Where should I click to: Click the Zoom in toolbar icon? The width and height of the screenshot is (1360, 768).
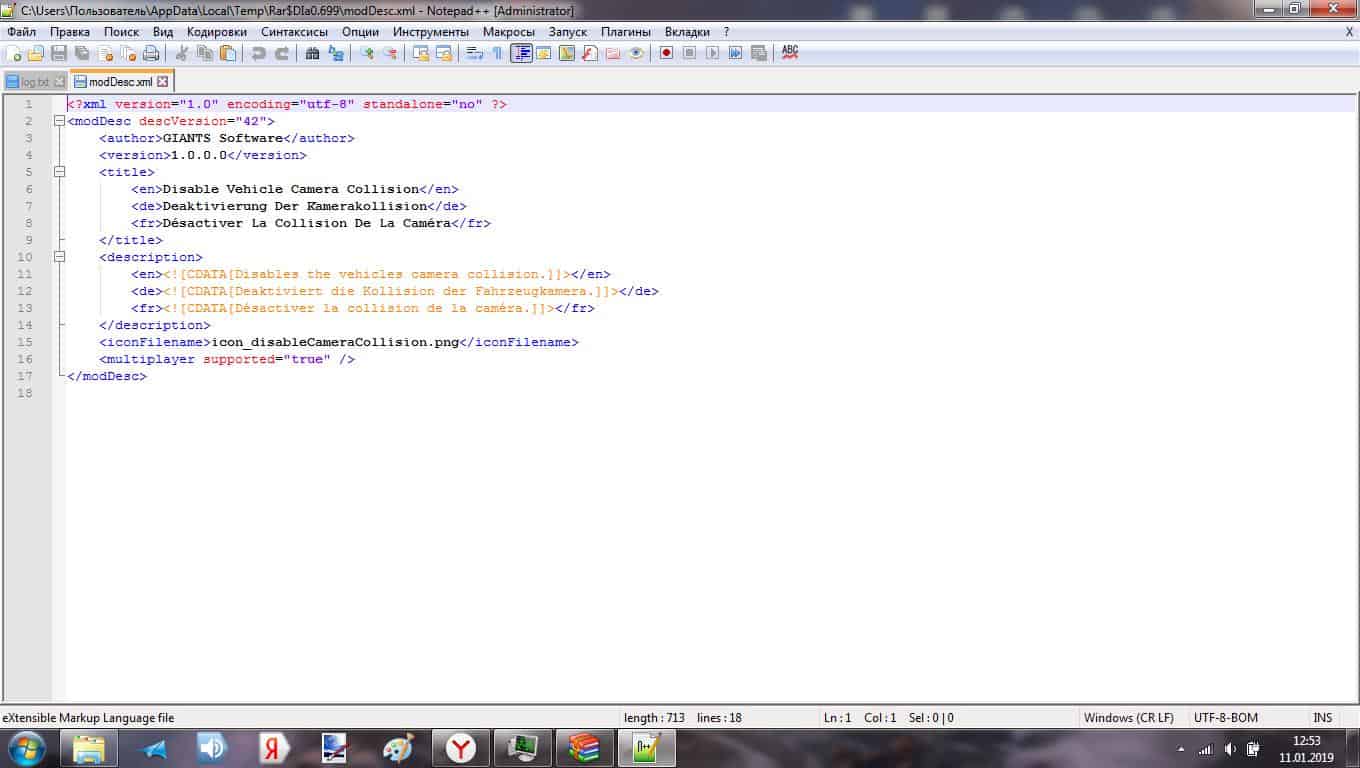click(x=367, y=53)
